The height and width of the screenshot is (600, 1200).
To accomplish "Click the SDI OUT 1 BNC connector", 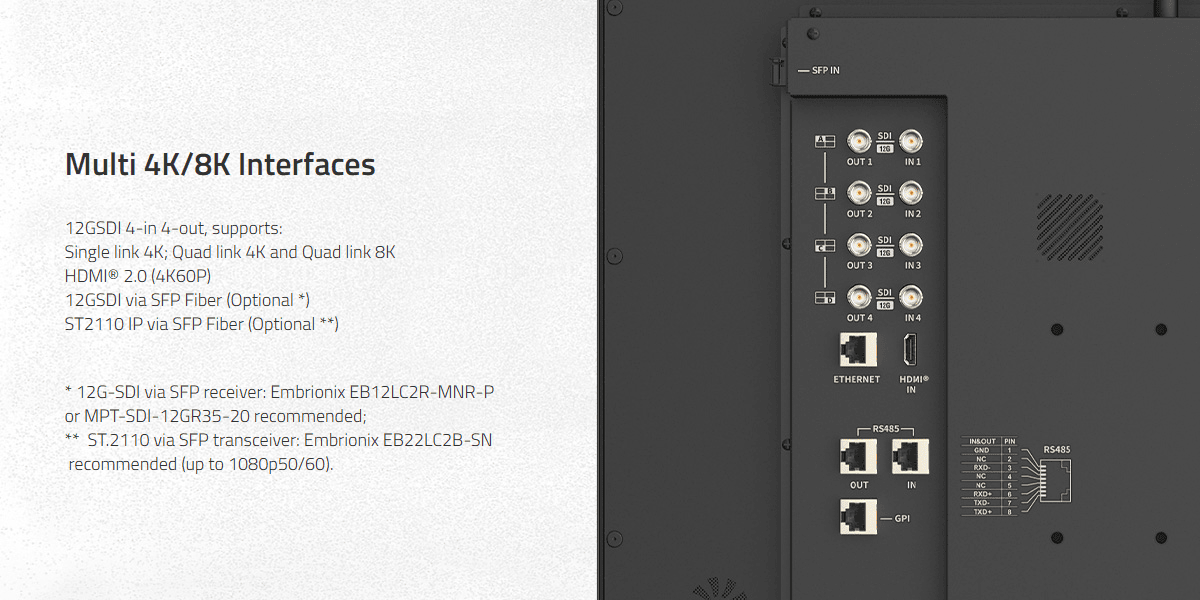I will [858, 140].
